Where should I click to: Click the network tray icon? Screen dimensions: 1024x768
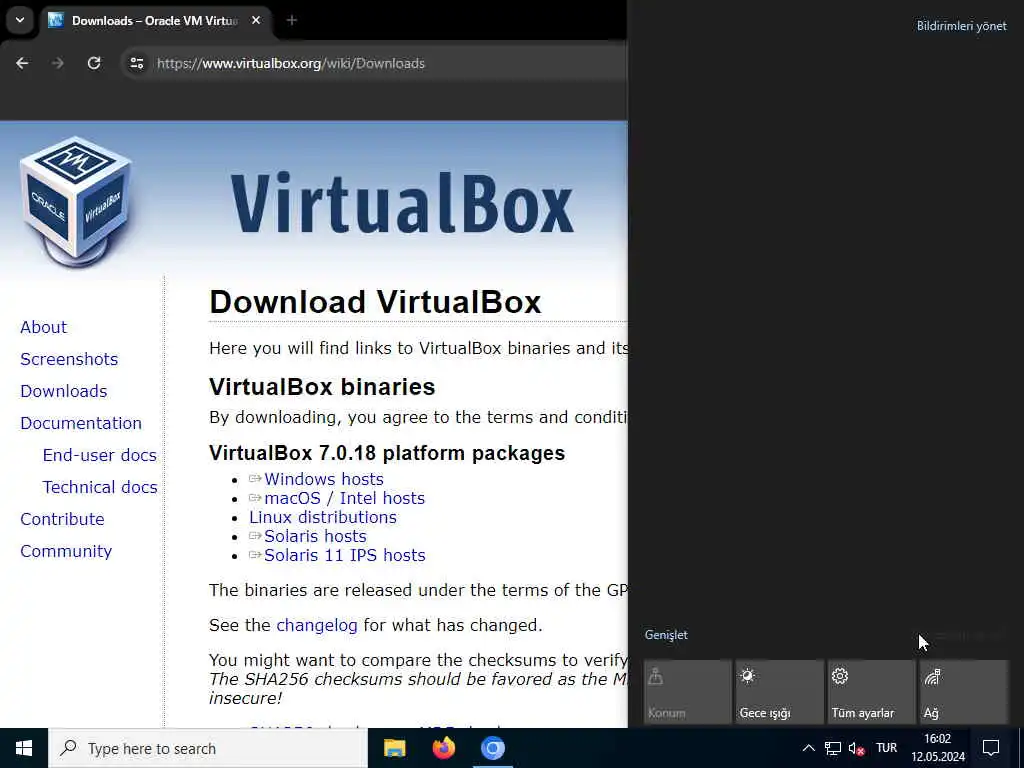click(x=833, y=748)
